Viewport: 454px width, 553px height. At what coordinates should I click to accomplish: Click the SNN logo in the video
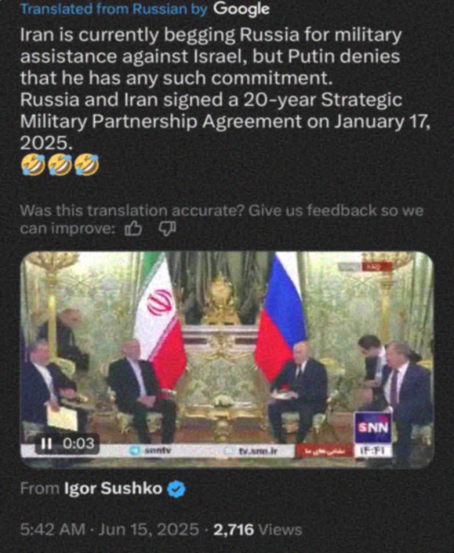[373, 428]
